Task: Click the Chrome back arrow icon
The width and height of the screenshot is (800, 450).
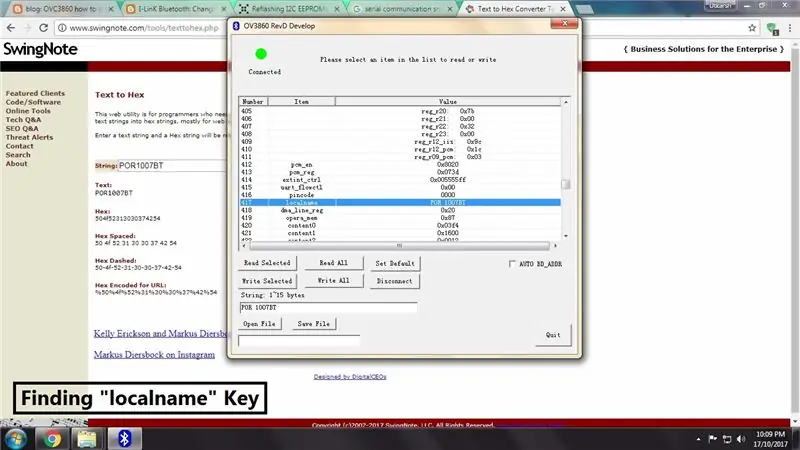Action: [11, 28]
